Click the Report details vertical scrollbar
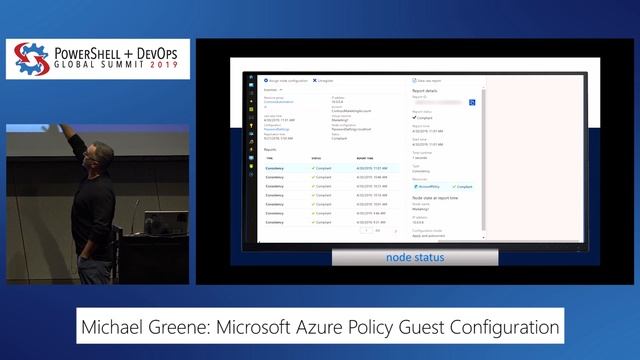The width and height of the screenshot is (640, 360). click(x=484, y=159)
